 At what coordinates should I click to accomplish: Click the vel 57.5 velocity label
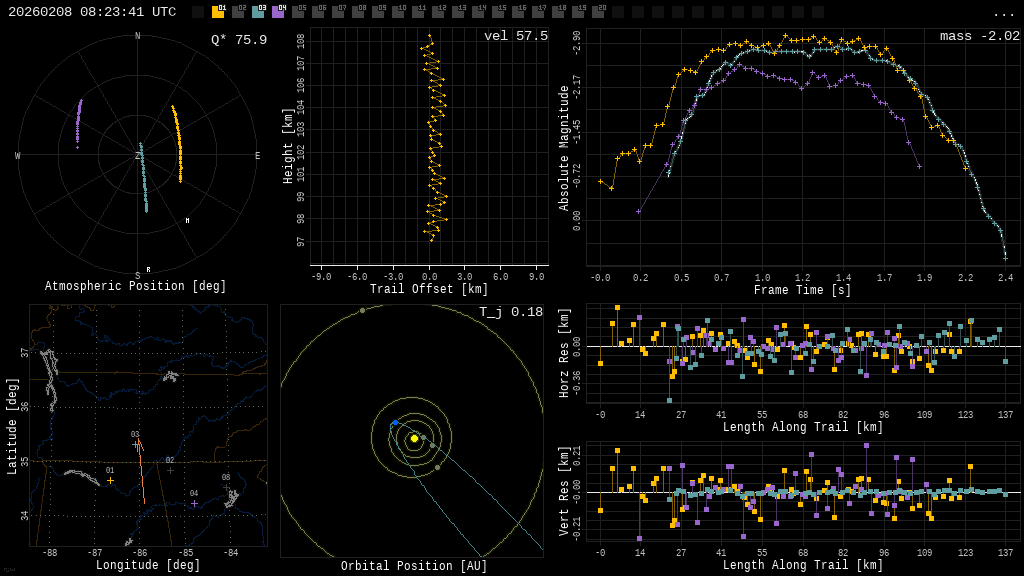click(516, 36)
